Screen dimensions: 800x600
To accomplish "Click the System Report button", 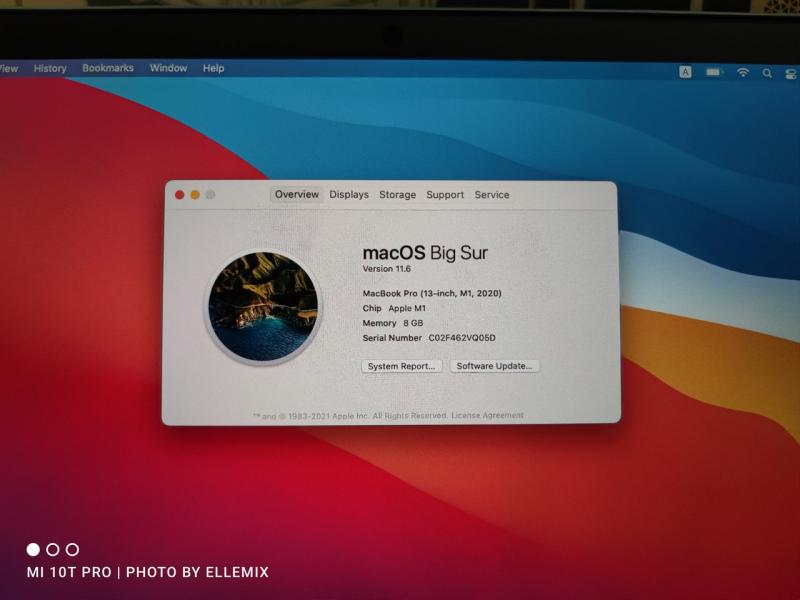I will pyautogui.click(x=401, y=366).
